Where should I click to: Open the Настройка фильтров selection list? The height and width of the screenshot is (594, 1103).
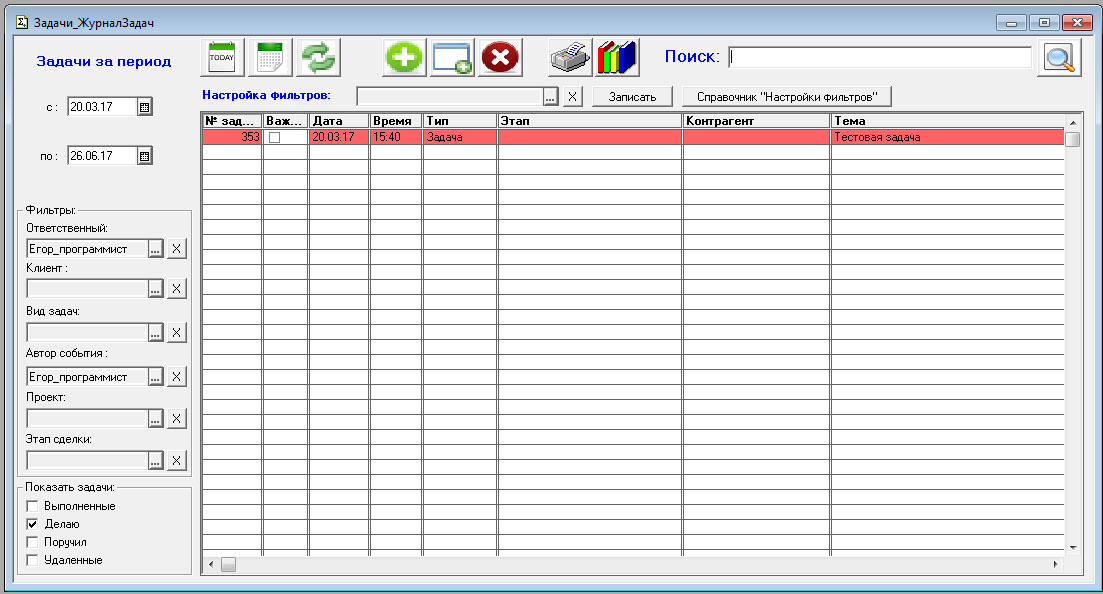click(x=550, y=97)
